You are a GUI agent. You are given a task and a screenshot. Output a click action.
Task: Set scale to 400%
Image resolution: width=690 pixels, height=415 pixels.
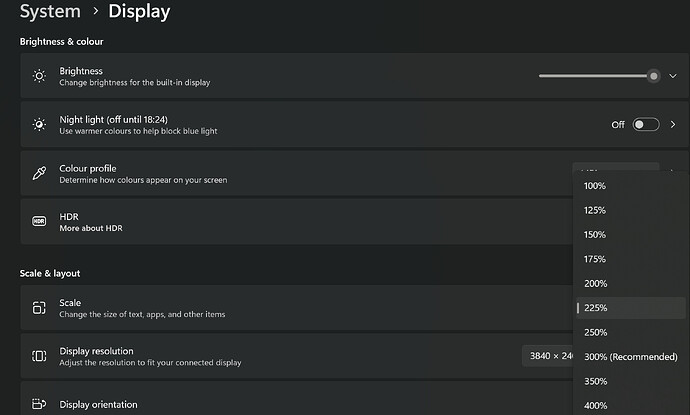coord(595,405)
